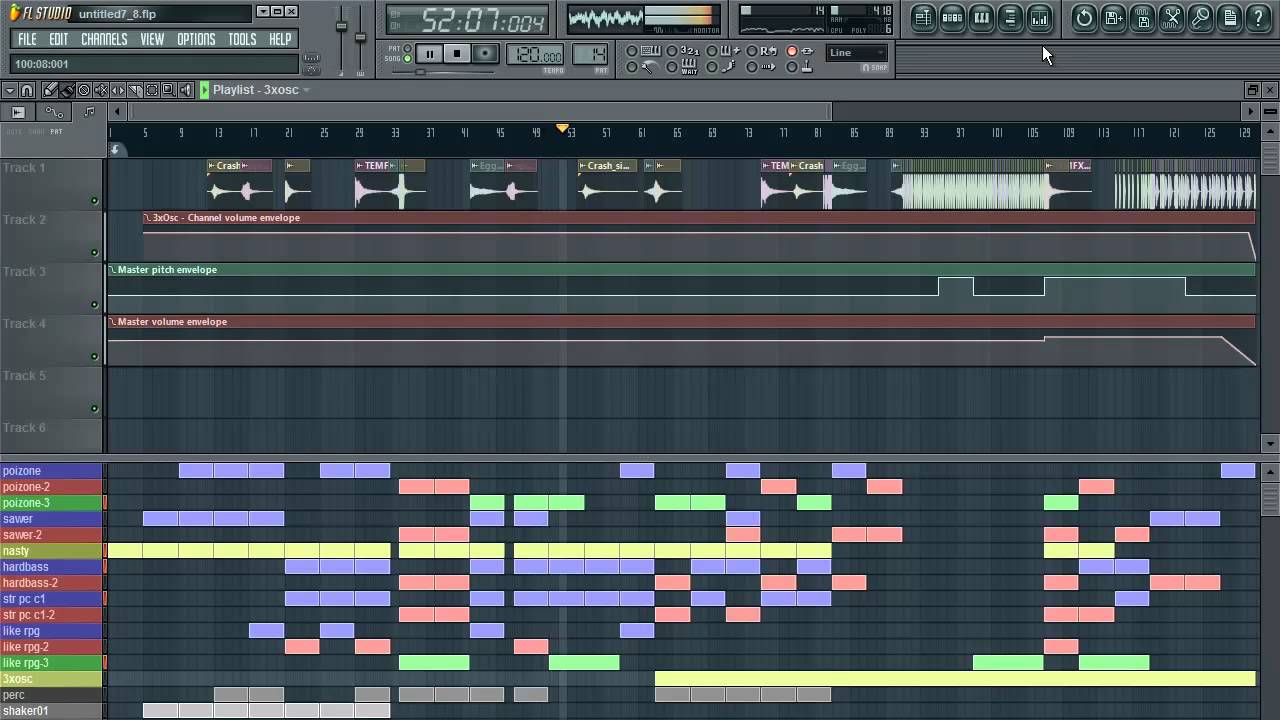Toggle the Playlist snap magnet icon
This screenshot has width=1280, height=720.
click(x=27, y=90)
